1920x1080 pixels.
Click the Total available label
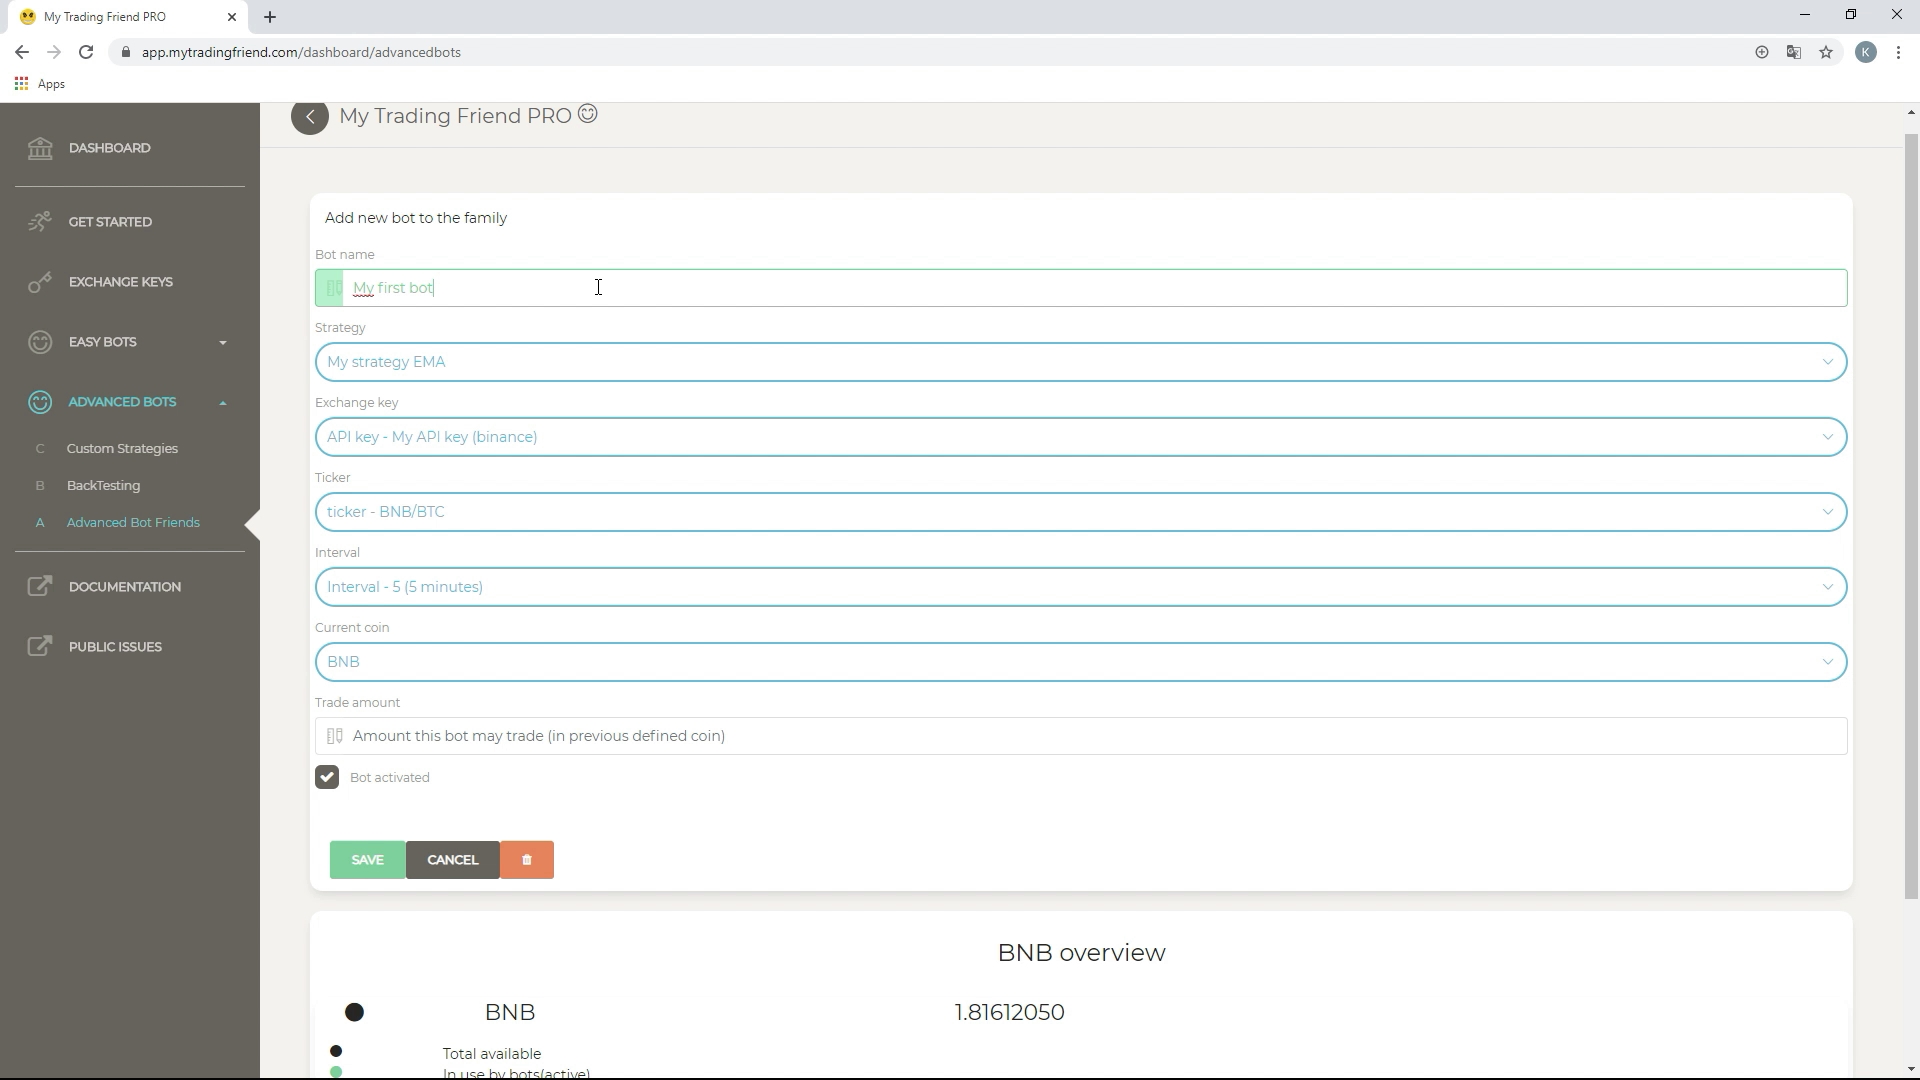[x=492, y=1054]
